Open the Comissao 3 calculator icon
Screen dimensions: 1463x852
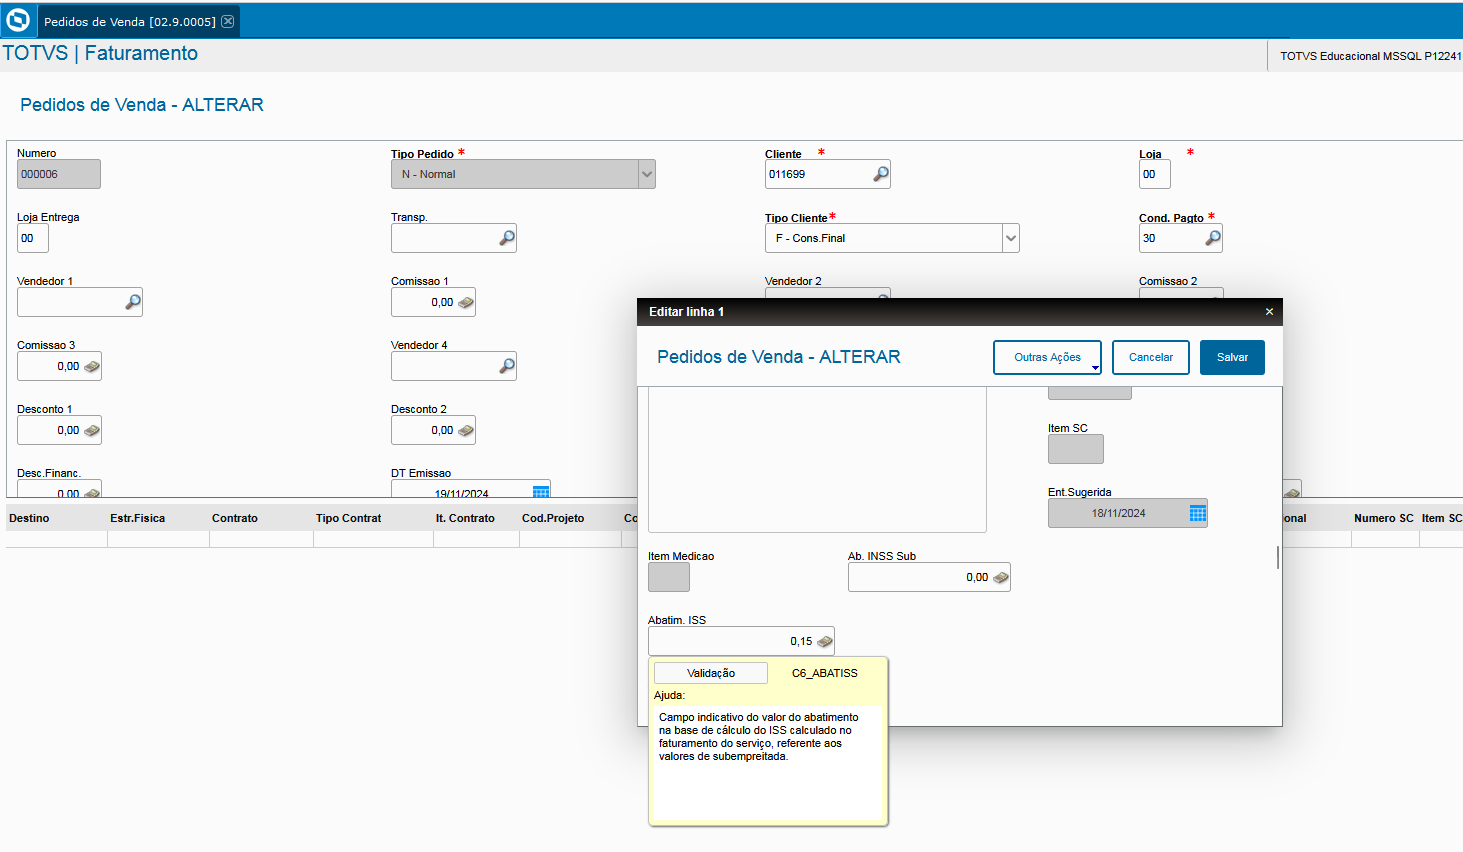91,366
